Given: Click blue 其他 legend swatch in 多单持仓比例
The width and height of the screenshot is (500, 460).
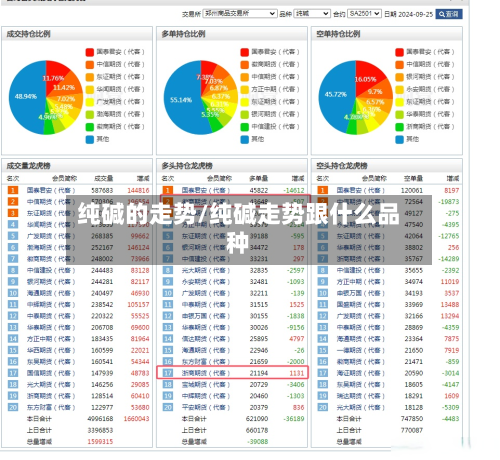Looking at the screenshot, I should click(x=245, y=139).
